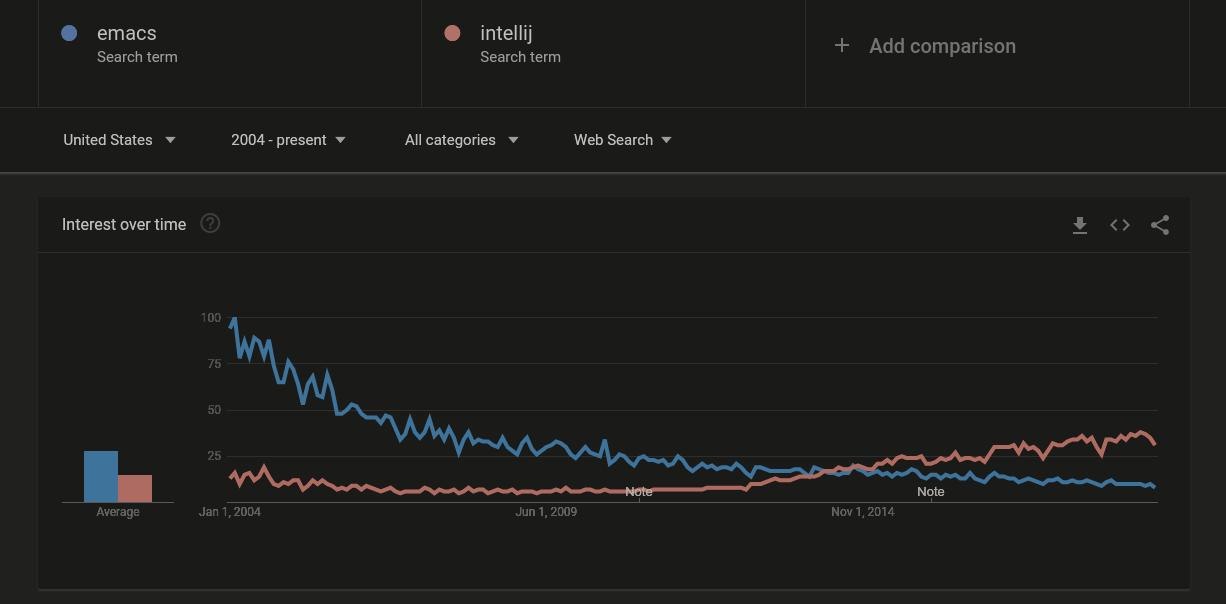Viewport: 1226px width, 604px height.
Task: Click the Nov 1, 2014 axis label
Action: 862,512
